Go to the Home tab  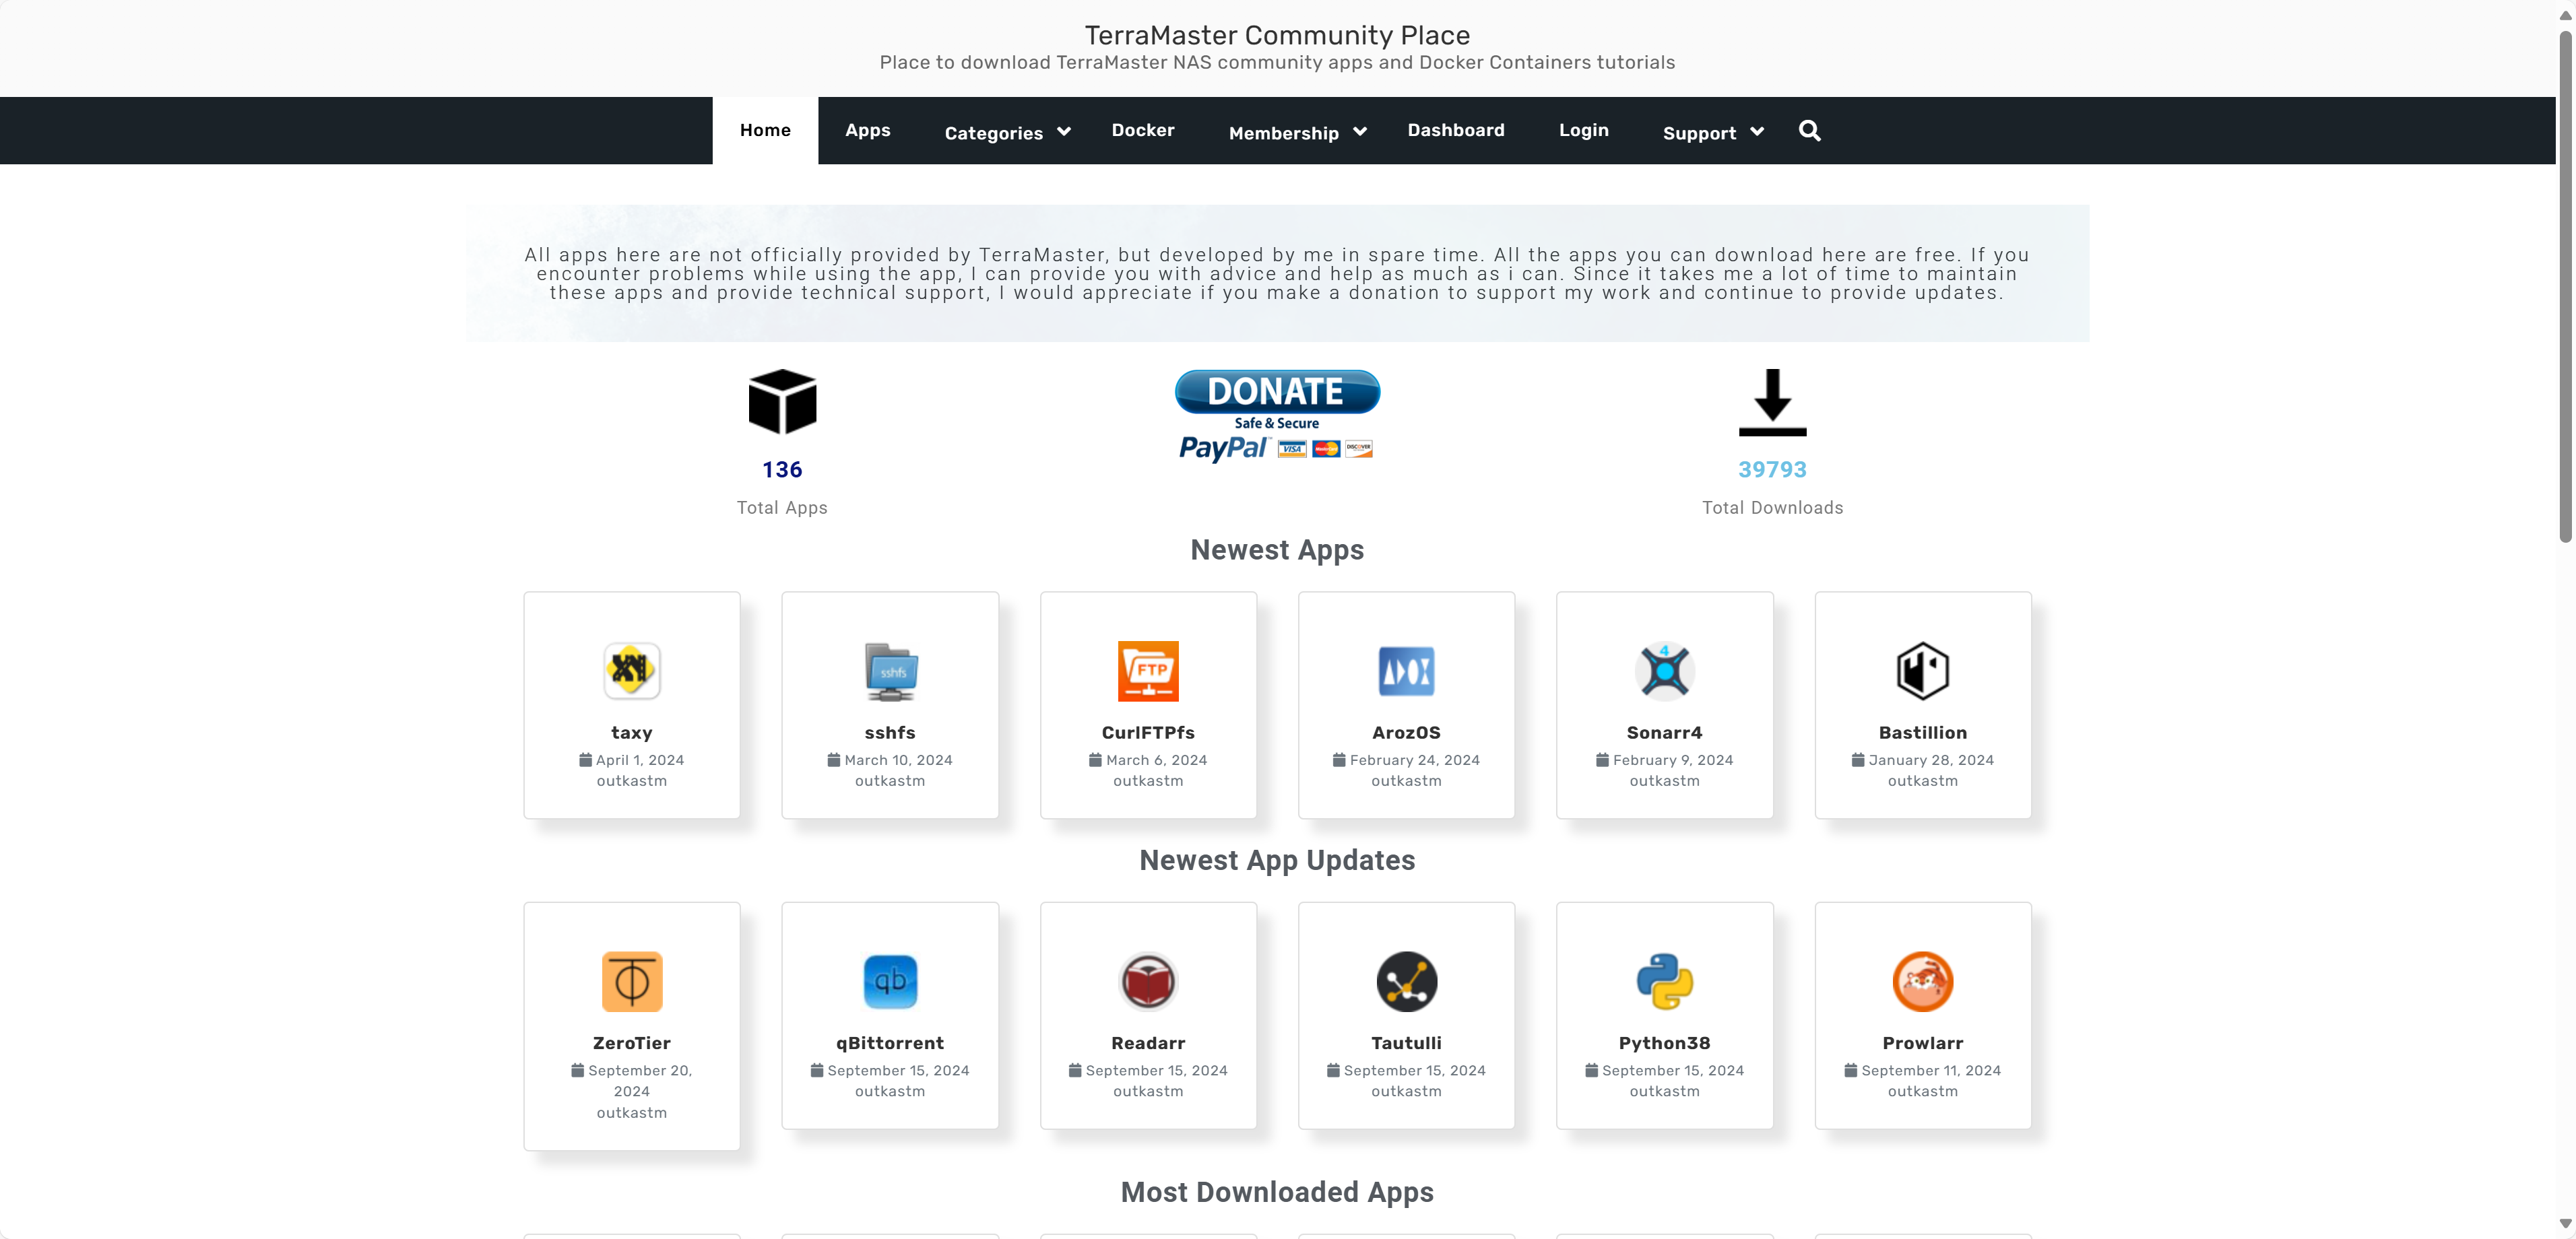(765, 130)
